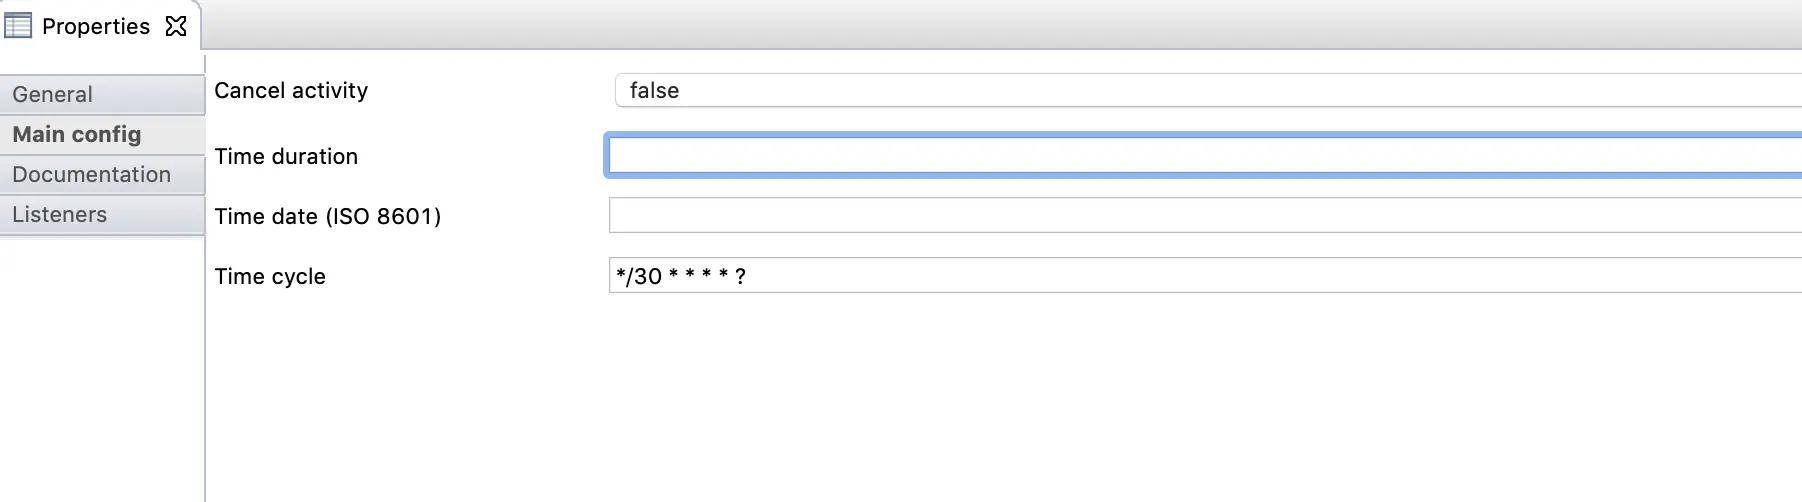This screenshot has height=502, width=1802.
Task: Click the Time cycle label
Action: coord(270,276)
